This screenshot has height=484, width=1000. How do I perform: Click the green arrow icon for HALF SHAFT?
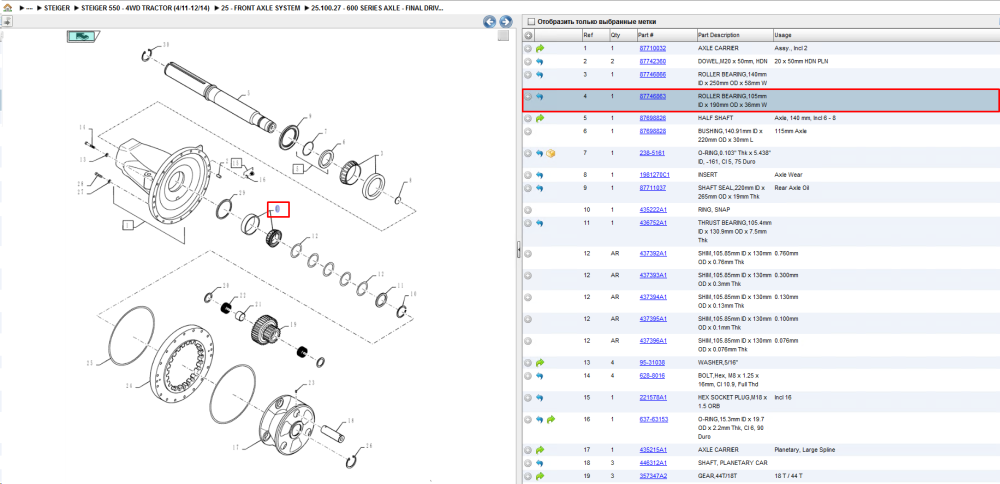click(540, 118)
